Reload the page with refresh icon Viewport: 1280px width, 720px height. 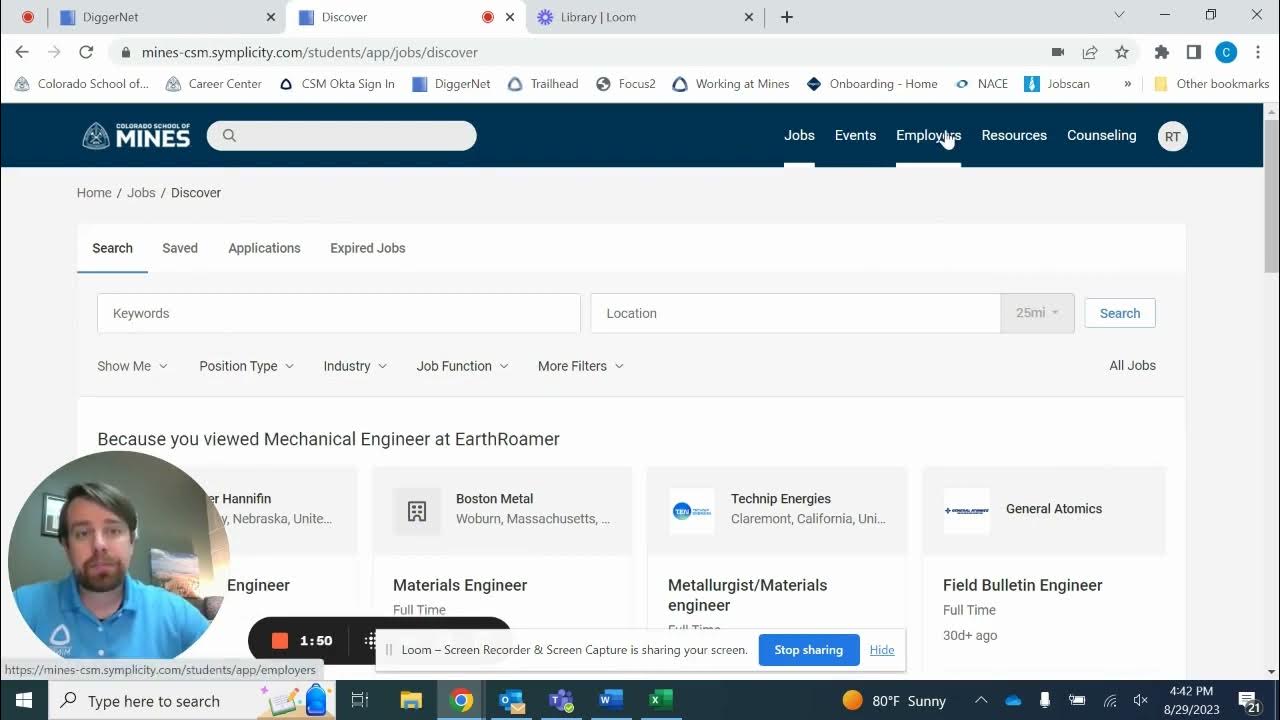click(86, 52)
